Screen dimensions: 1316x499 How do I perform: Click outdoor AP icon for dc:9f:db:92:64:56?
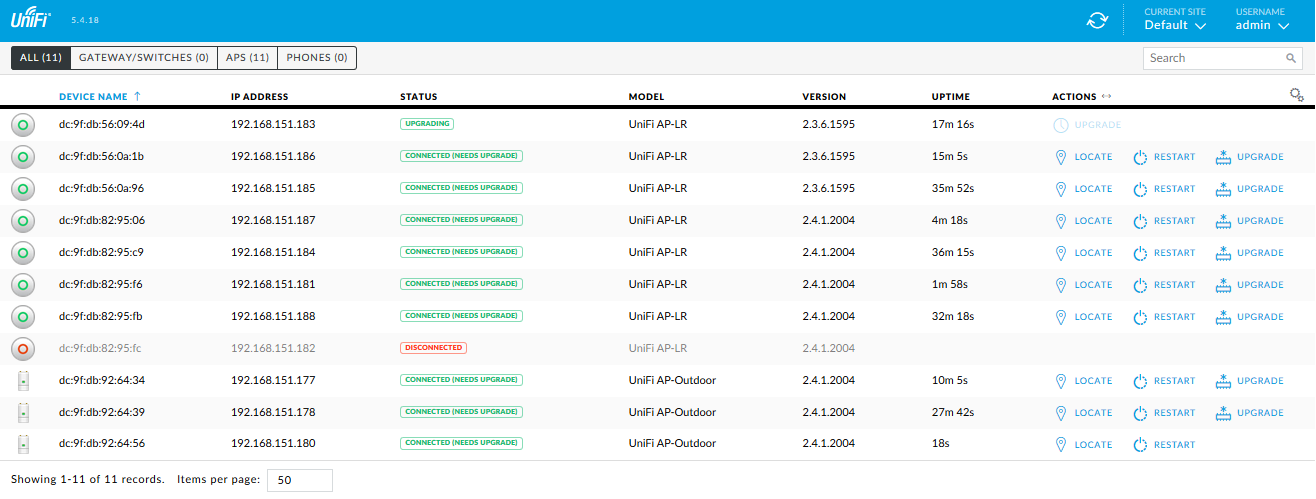[x=24, y=445]
